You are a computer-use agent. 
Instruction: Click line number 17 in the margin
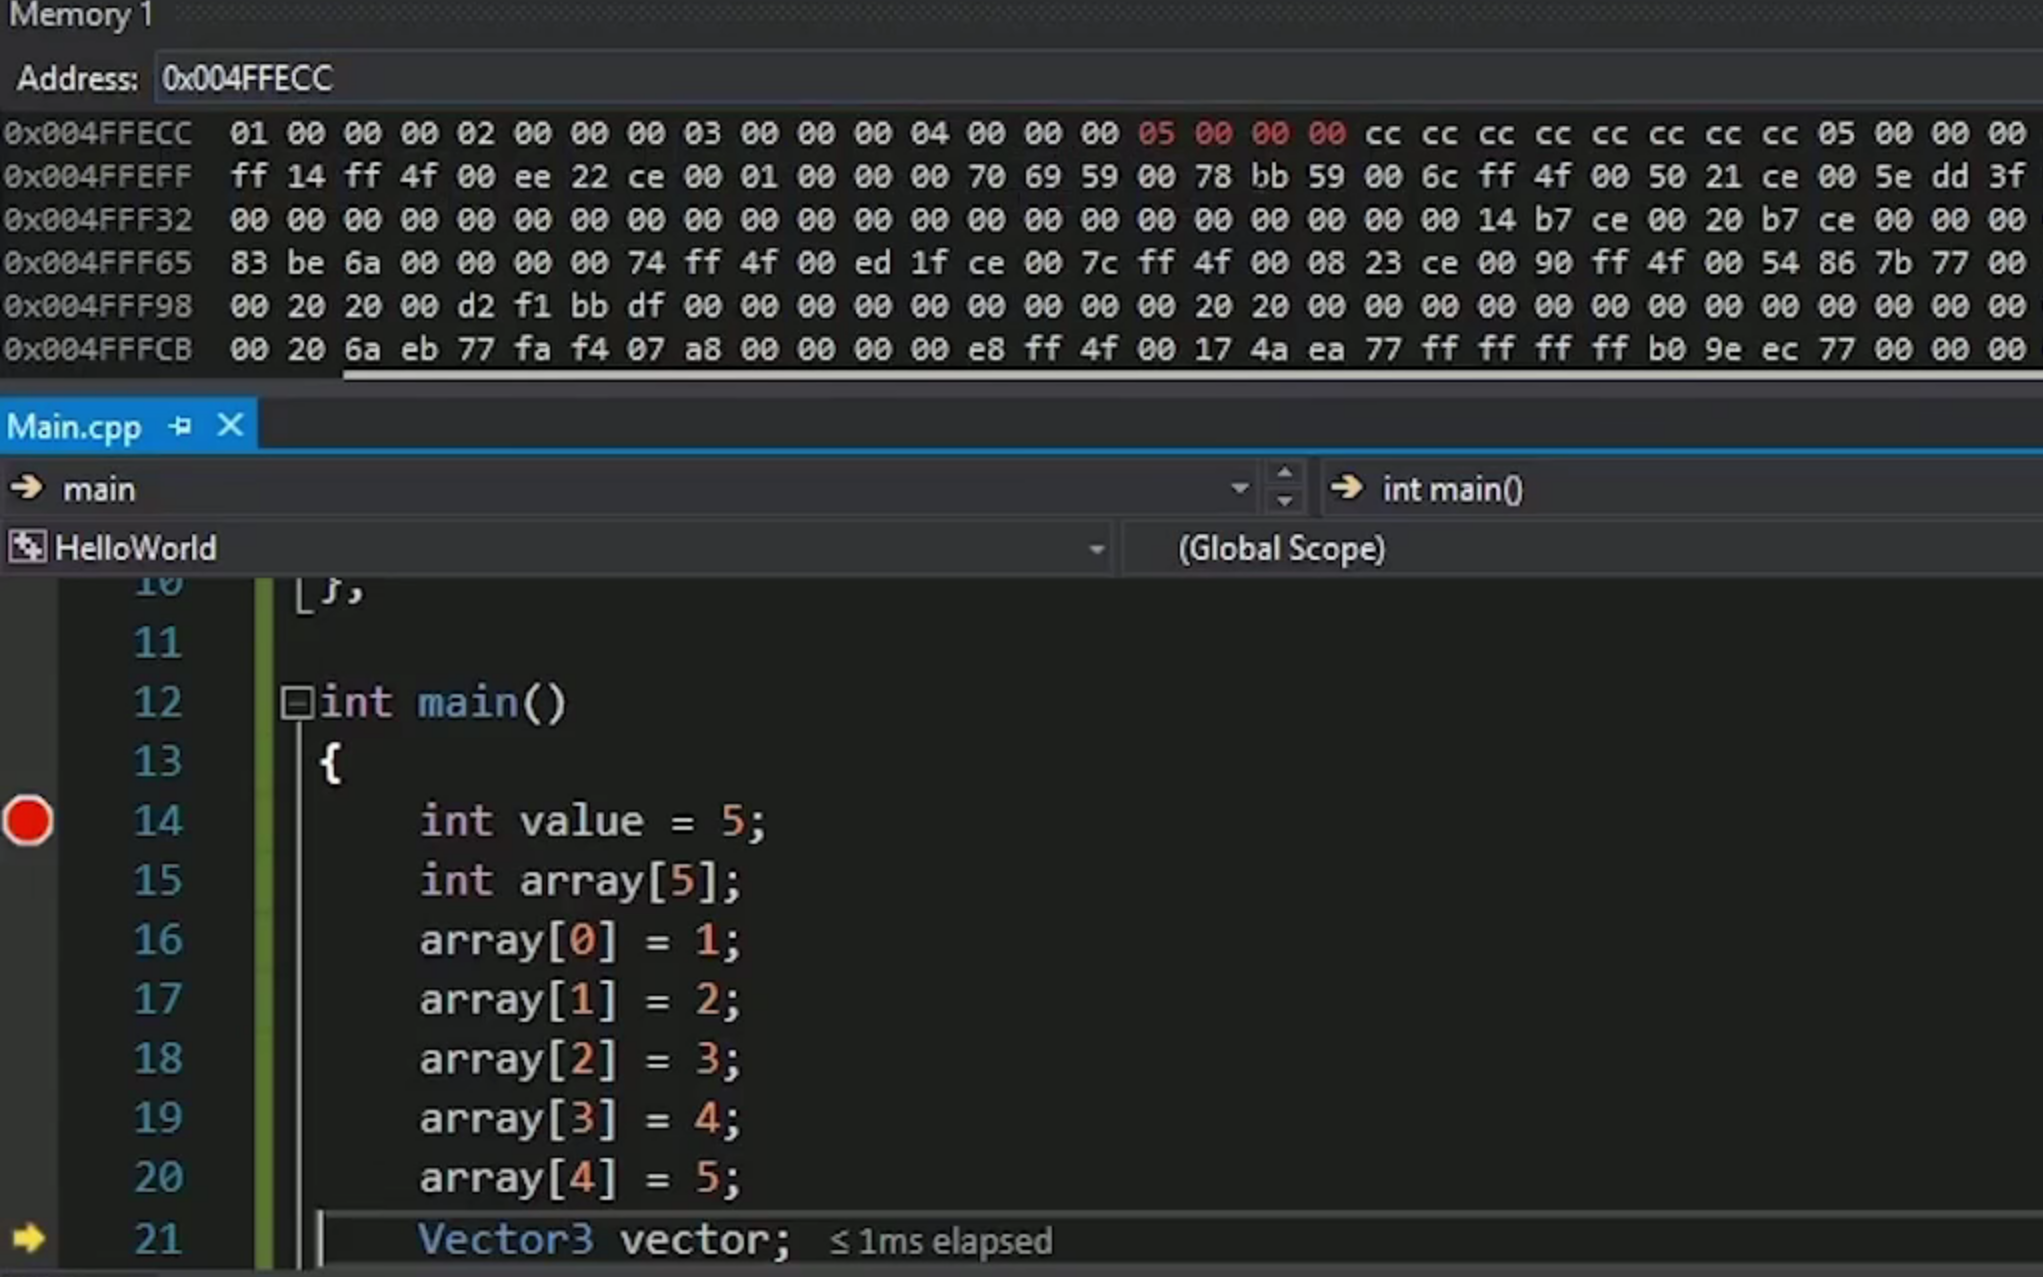point(157,999)
